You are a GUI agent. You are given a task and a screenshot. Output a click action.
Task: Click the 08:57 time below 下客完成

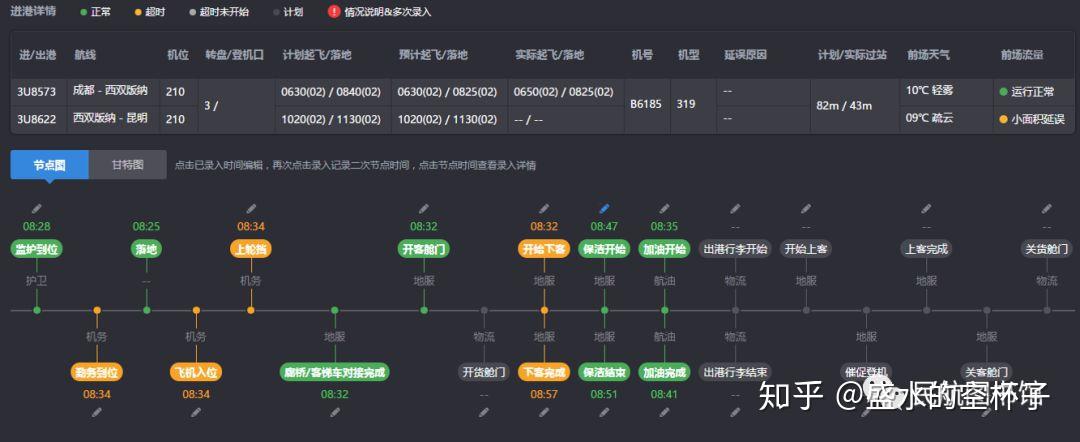tap(544, 394)
